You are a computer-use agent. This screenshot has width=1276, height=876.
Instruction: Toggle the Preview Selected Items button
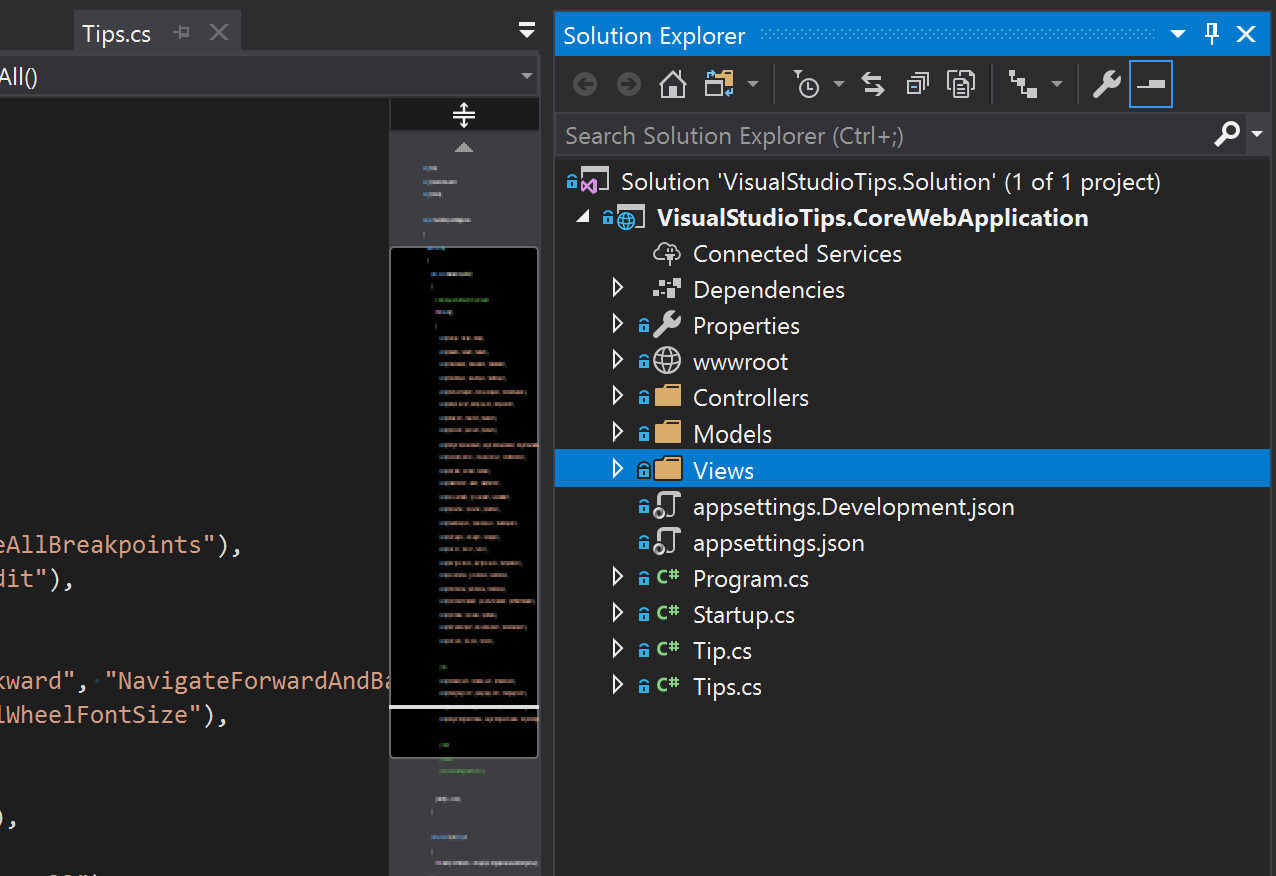point(1151,85)
